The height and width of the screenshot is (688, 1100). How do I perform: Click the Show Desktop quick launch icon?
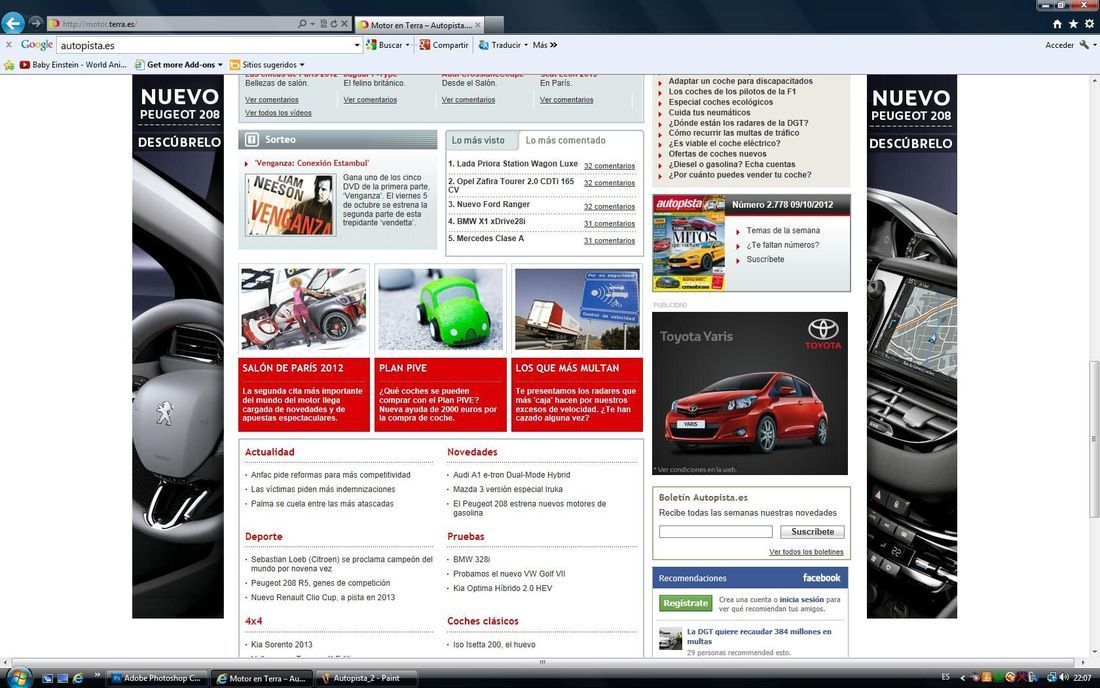click(62, 678)
